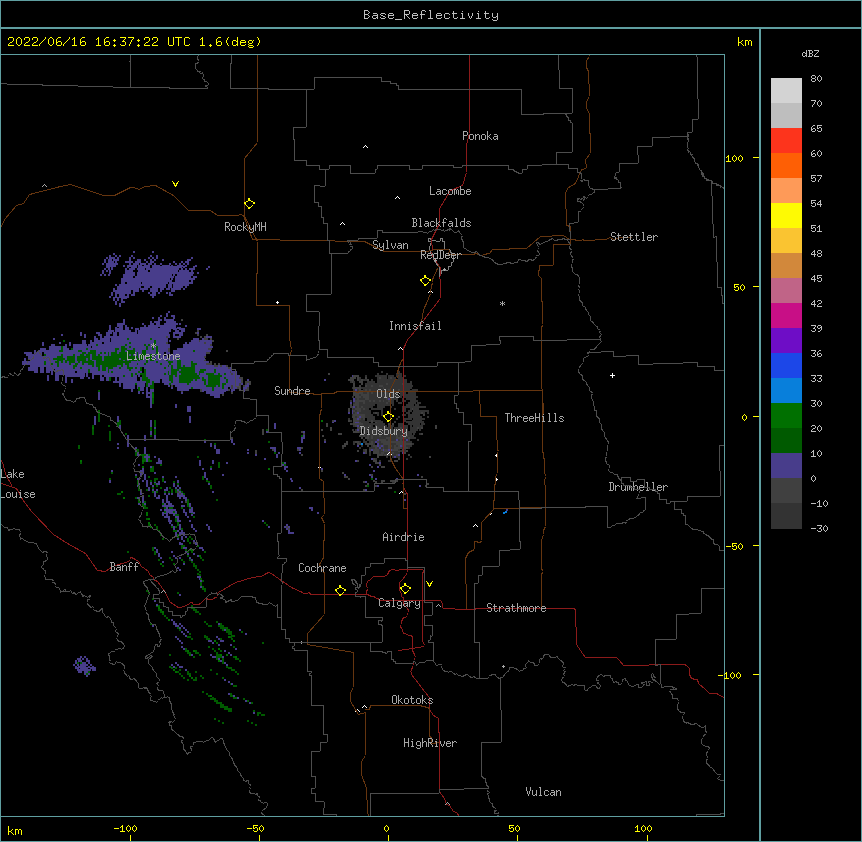862x842 pixels.
Task: Click the white asterisk marker east of Innisfail
Action: pyautogui.click(x=502, y=303)
